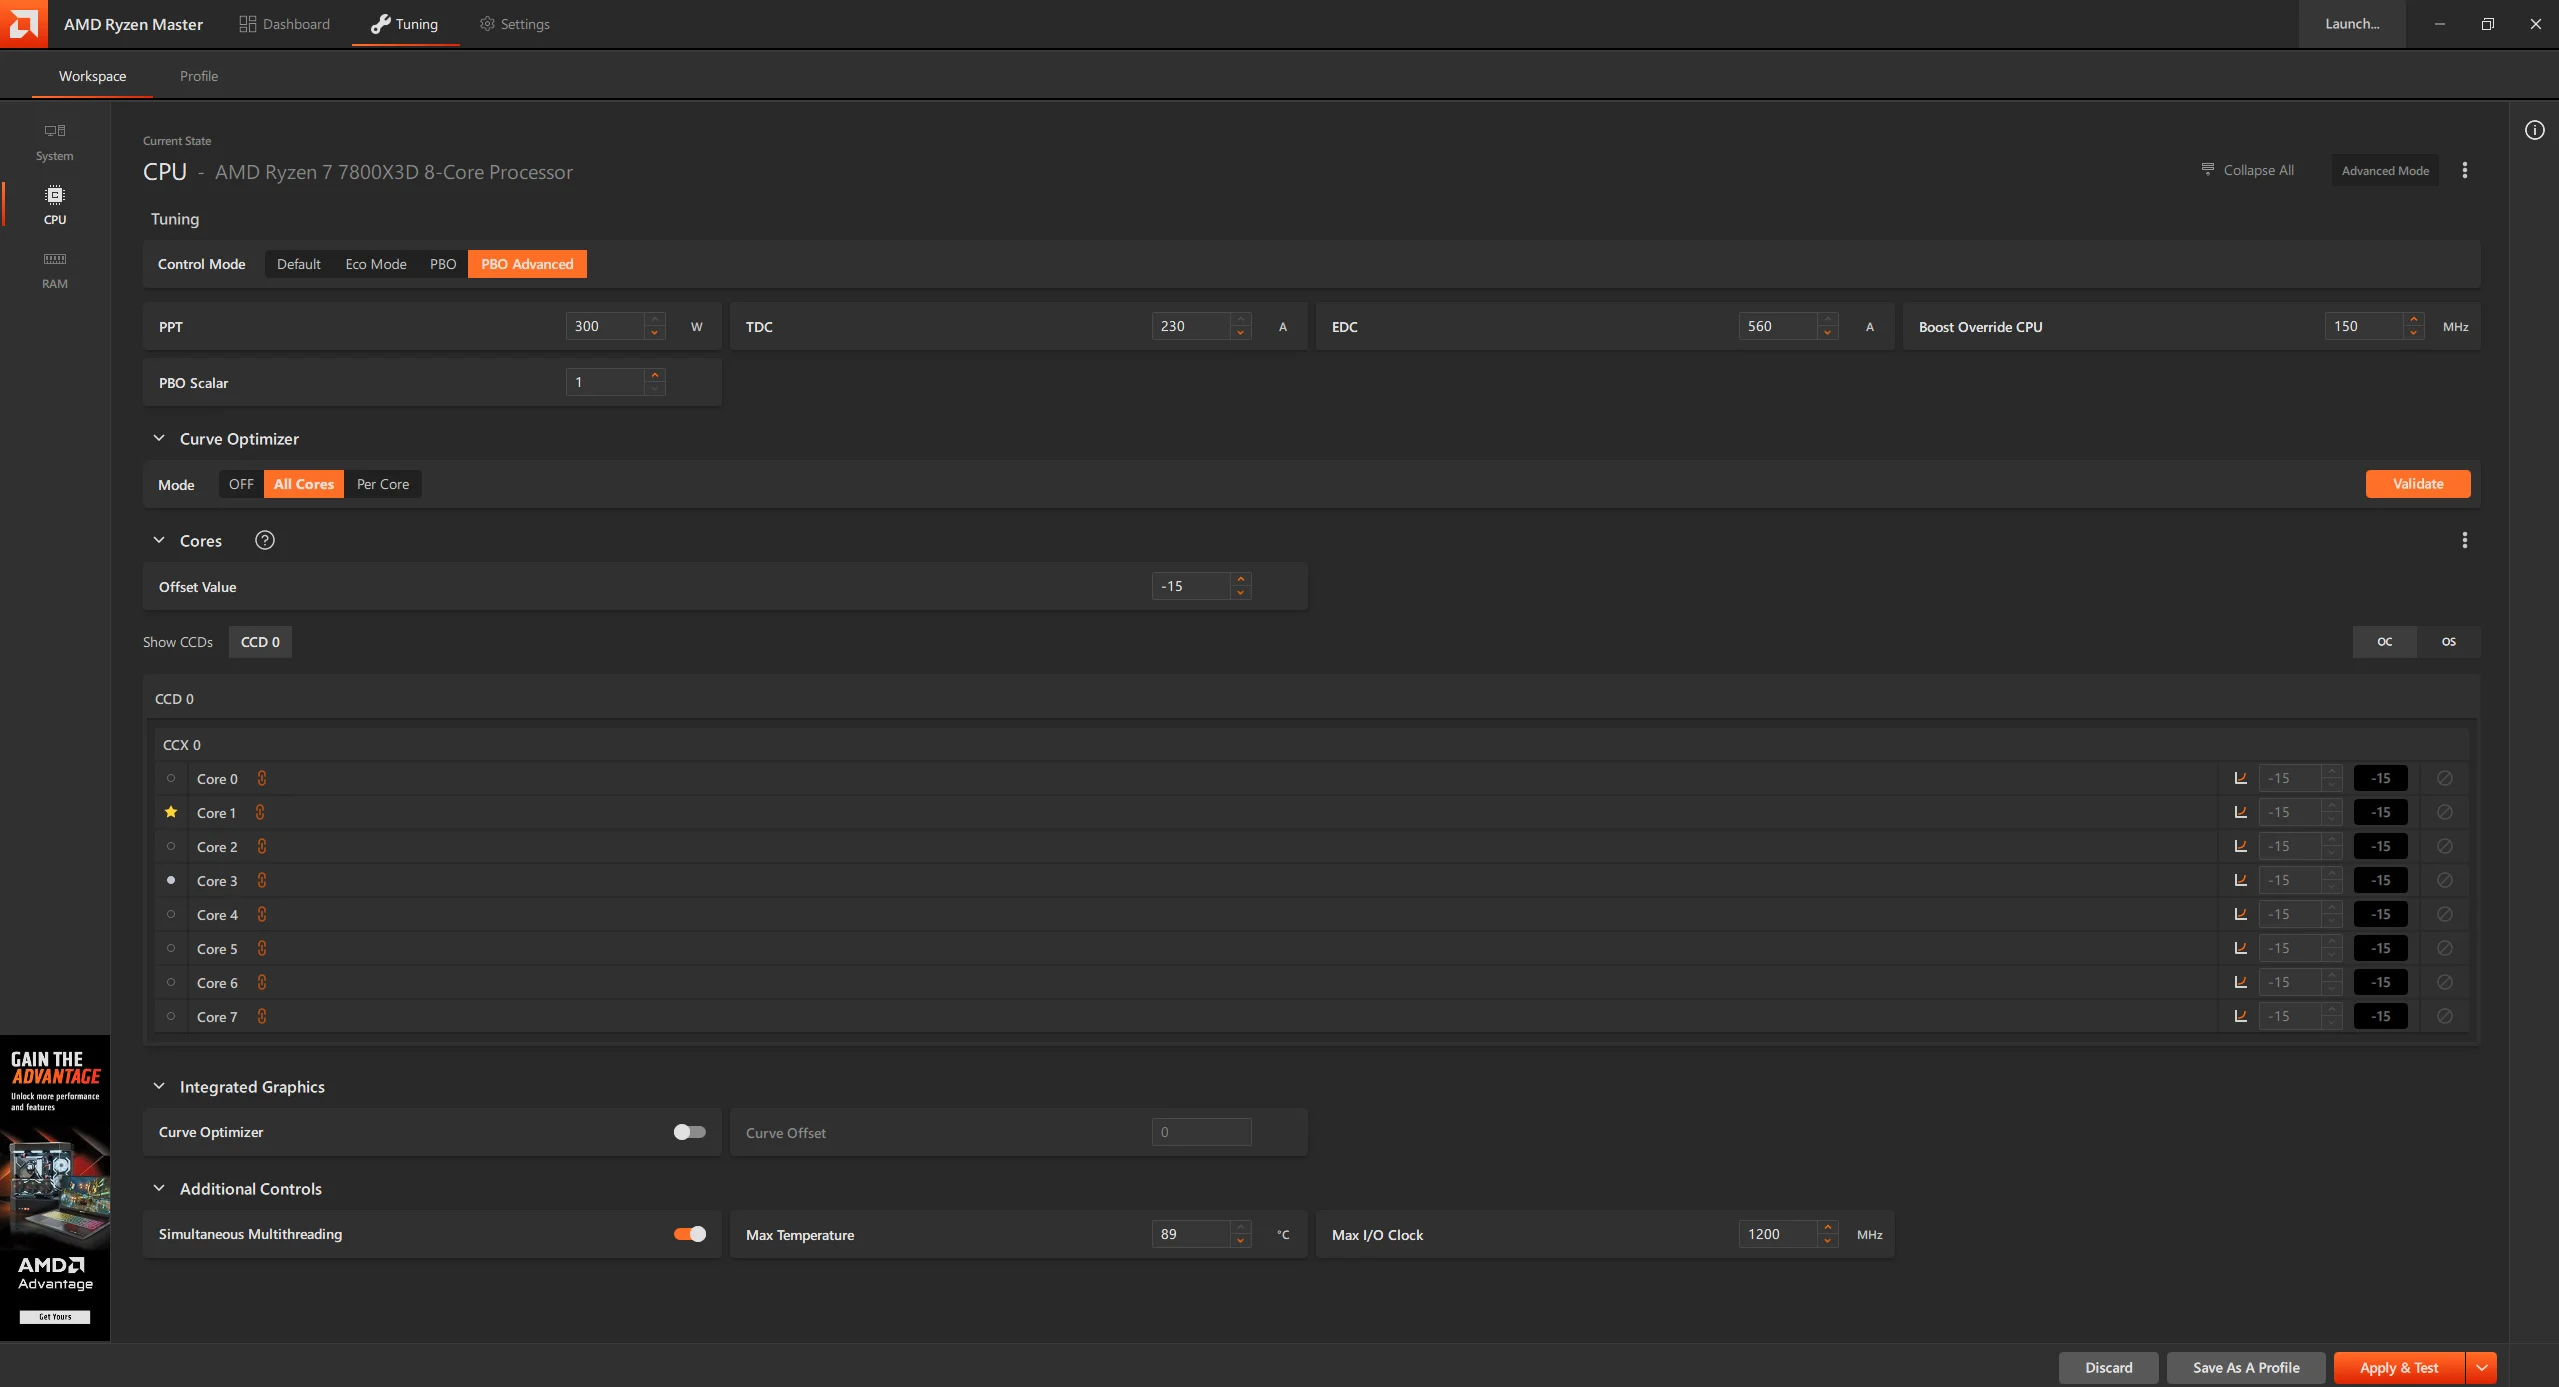Screen dimensions: 2559x1387
Task: Collapse the Cores section chevron
Action: click(x=159, y=540)
